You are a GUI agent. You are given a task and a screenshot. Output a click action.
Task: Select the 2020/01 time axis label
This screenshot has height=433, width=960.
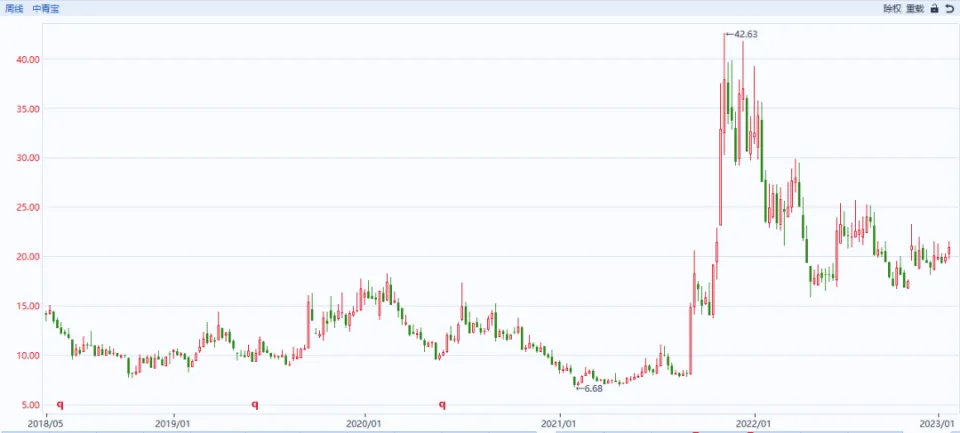[364, 423]
